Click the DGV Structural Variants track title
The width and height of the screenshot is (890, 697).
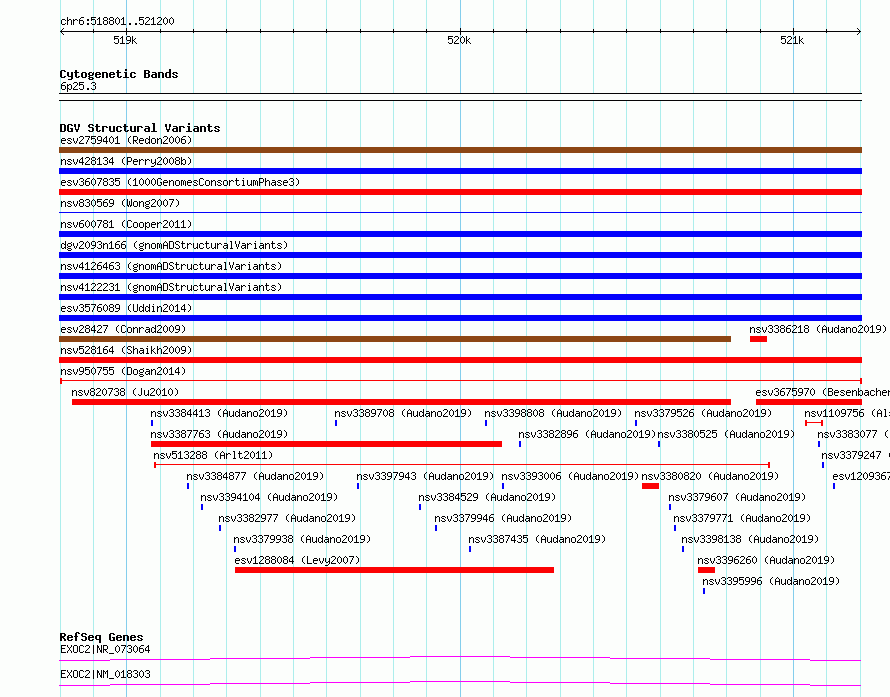[x=140, y=128]
